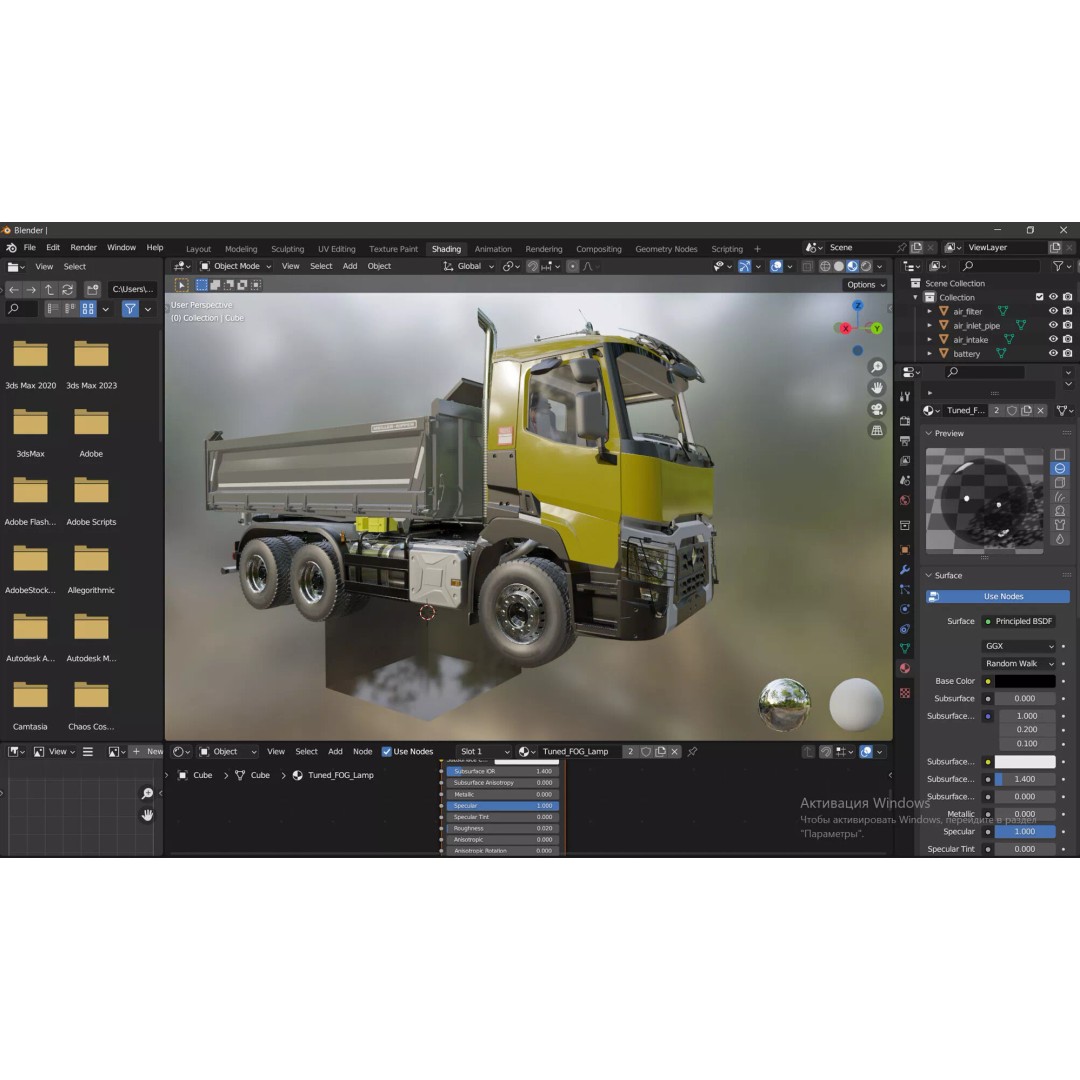Image resolution: width=1080 pixels, height=1080 pixels.
Task: Set material preview shape to Hair
Action: pos(1060,497)
